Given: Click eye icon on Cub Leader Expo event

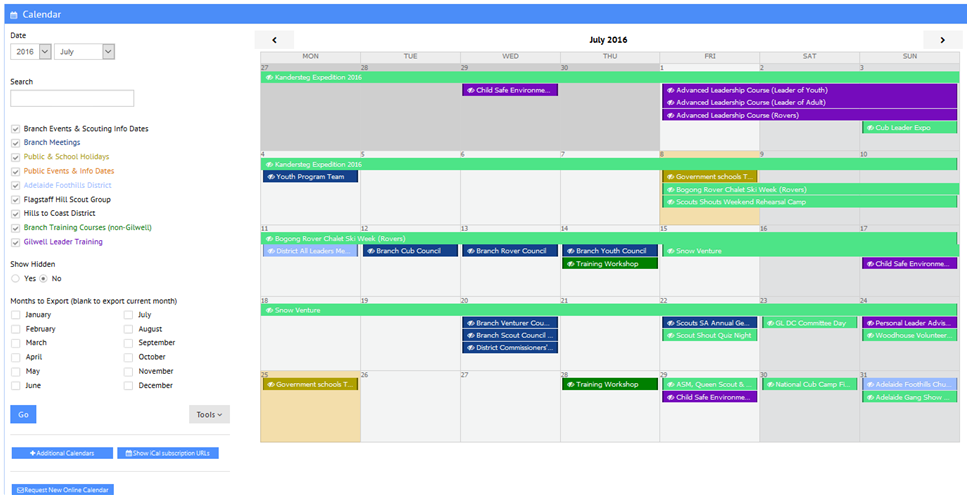Looking at the screenshot, I should (x=870, y=128).
